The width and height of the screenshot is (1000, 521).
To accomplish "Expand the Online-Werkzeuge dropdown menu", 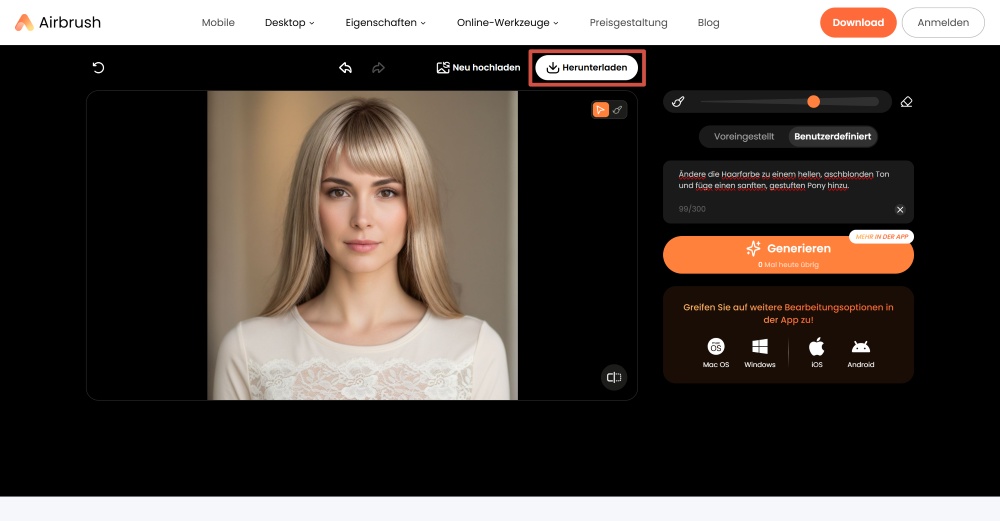I will point(508,22).
